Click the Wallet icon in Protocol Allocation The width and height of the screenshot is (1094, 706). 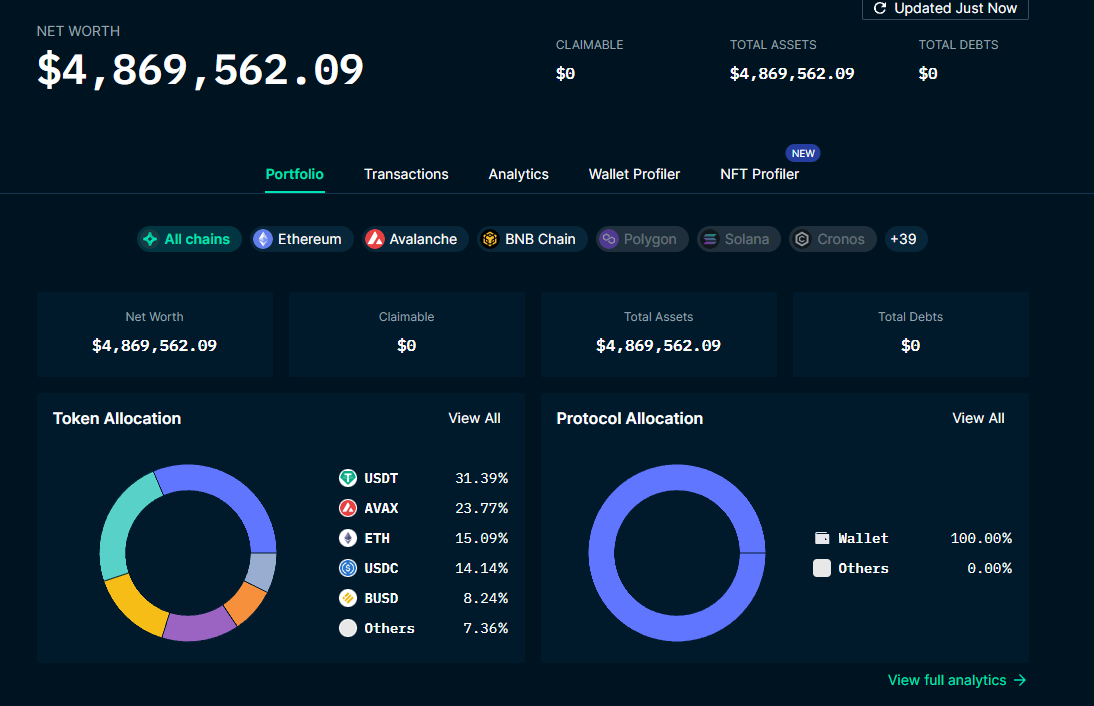pos(822,538)
